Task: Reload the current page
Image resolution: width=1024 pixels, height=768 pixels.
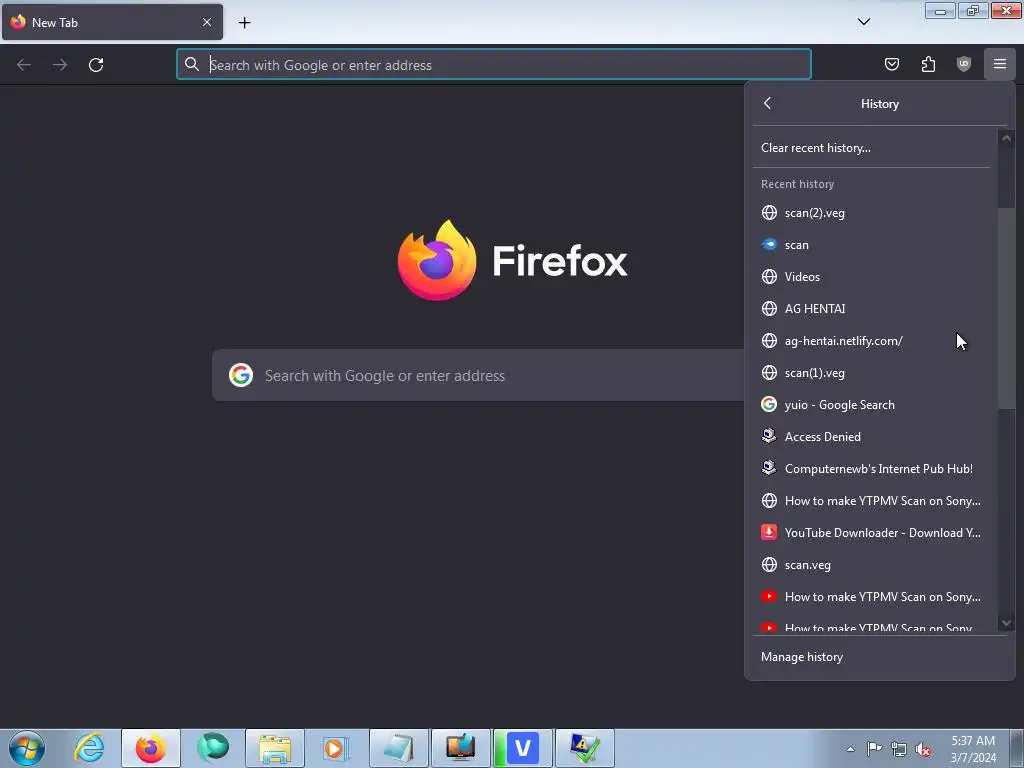Action: pos(96,65)
